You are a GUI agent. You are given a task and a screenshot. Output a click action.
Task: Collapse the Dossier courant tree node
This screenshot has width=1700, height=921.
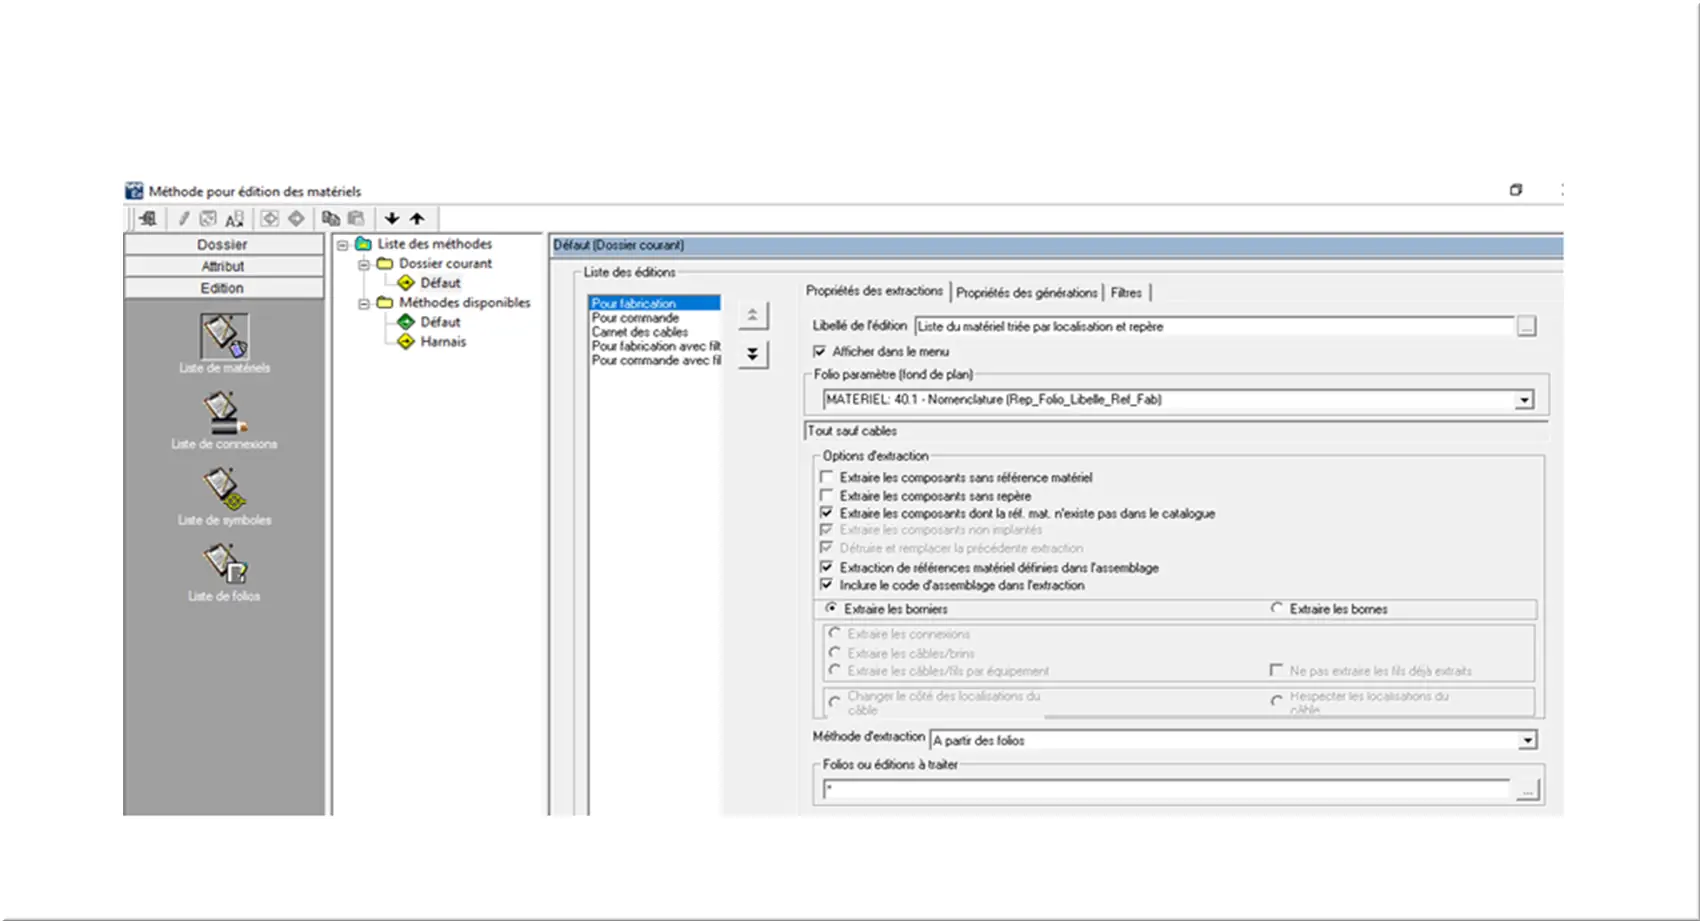(364, 264)
